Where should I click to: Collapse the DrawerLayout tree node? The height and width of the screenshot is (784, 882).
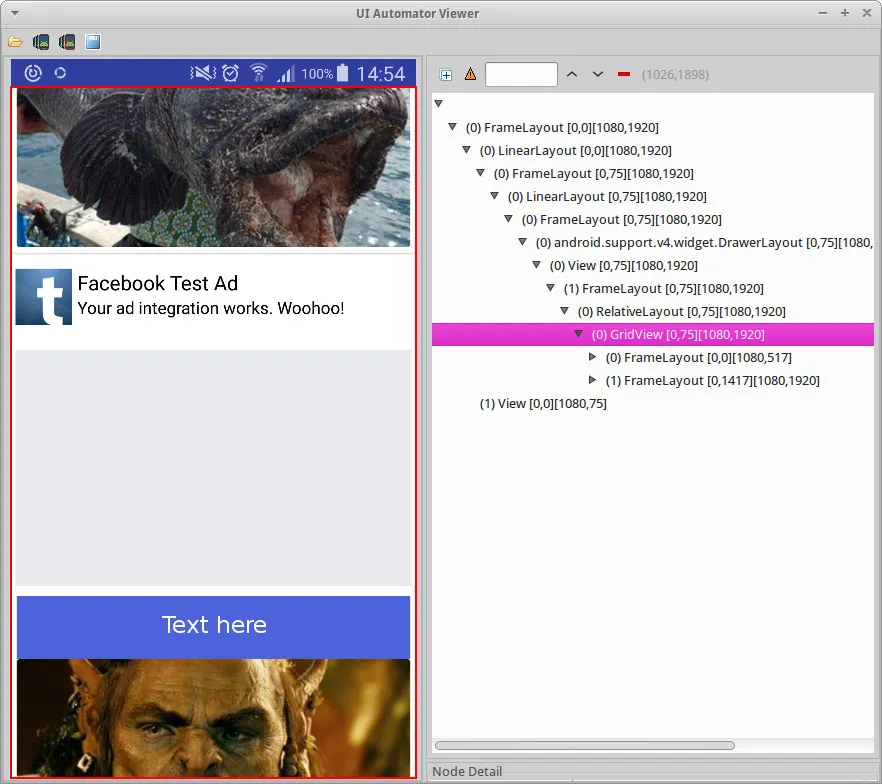coord(523,242)
